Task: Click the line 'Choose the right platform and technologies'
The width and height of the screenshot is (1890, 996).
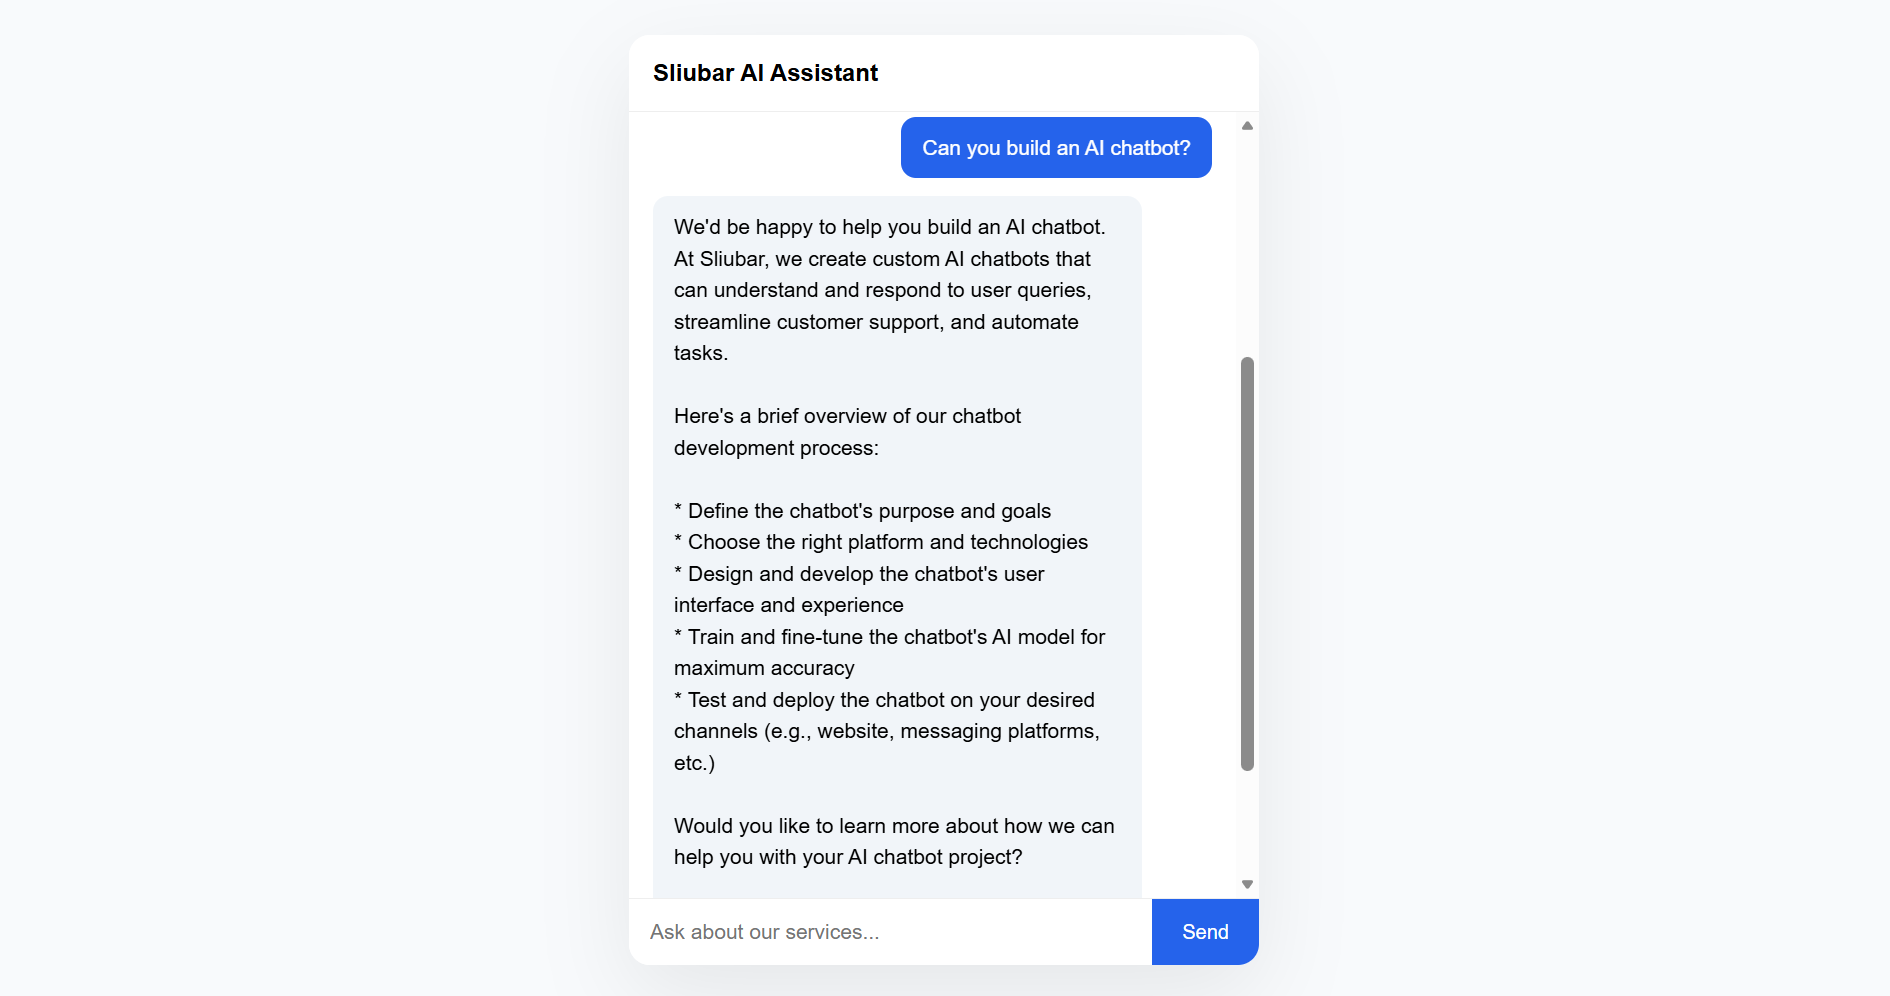Action: (880, 541)
